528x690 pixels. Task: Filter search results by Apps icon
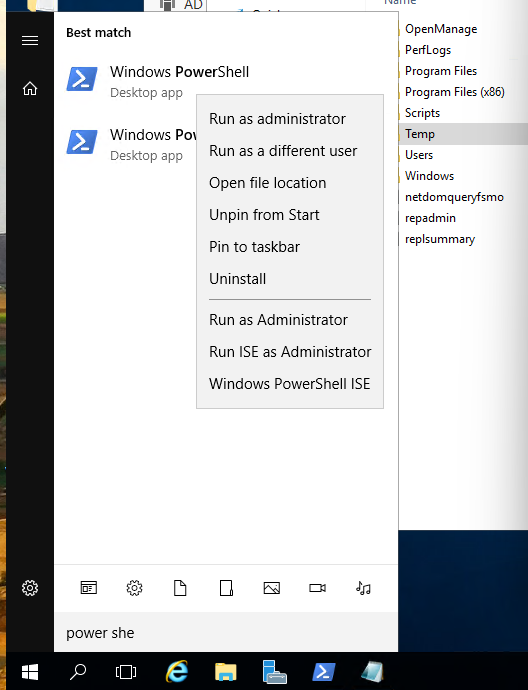pos(88,588)
